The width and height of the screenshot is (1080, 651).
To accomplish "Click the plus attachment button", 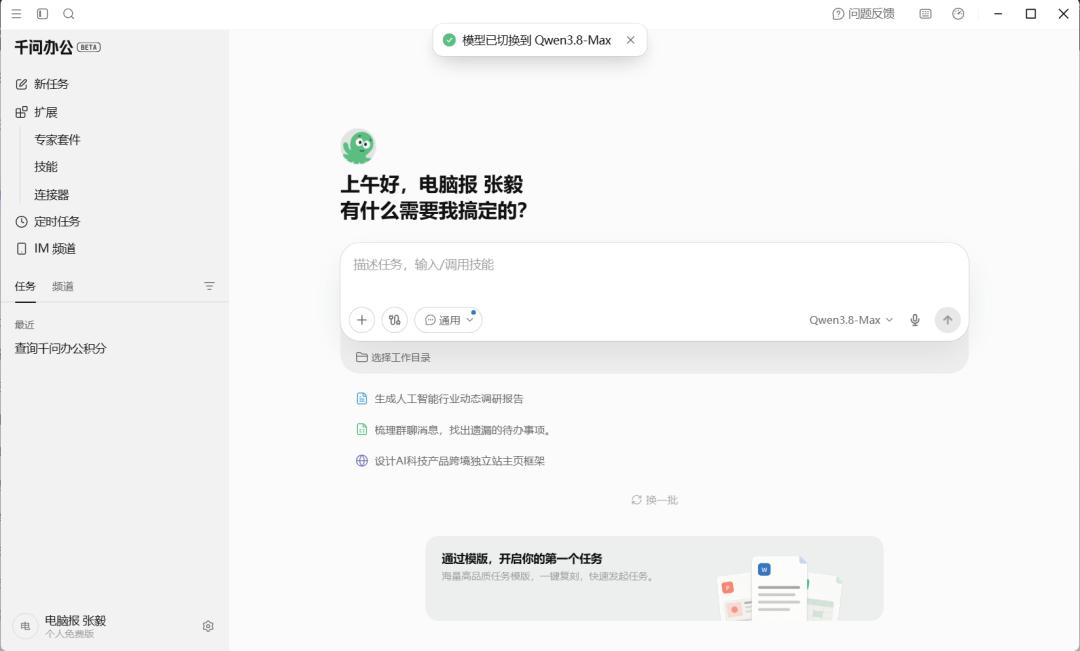I will 362,320.
